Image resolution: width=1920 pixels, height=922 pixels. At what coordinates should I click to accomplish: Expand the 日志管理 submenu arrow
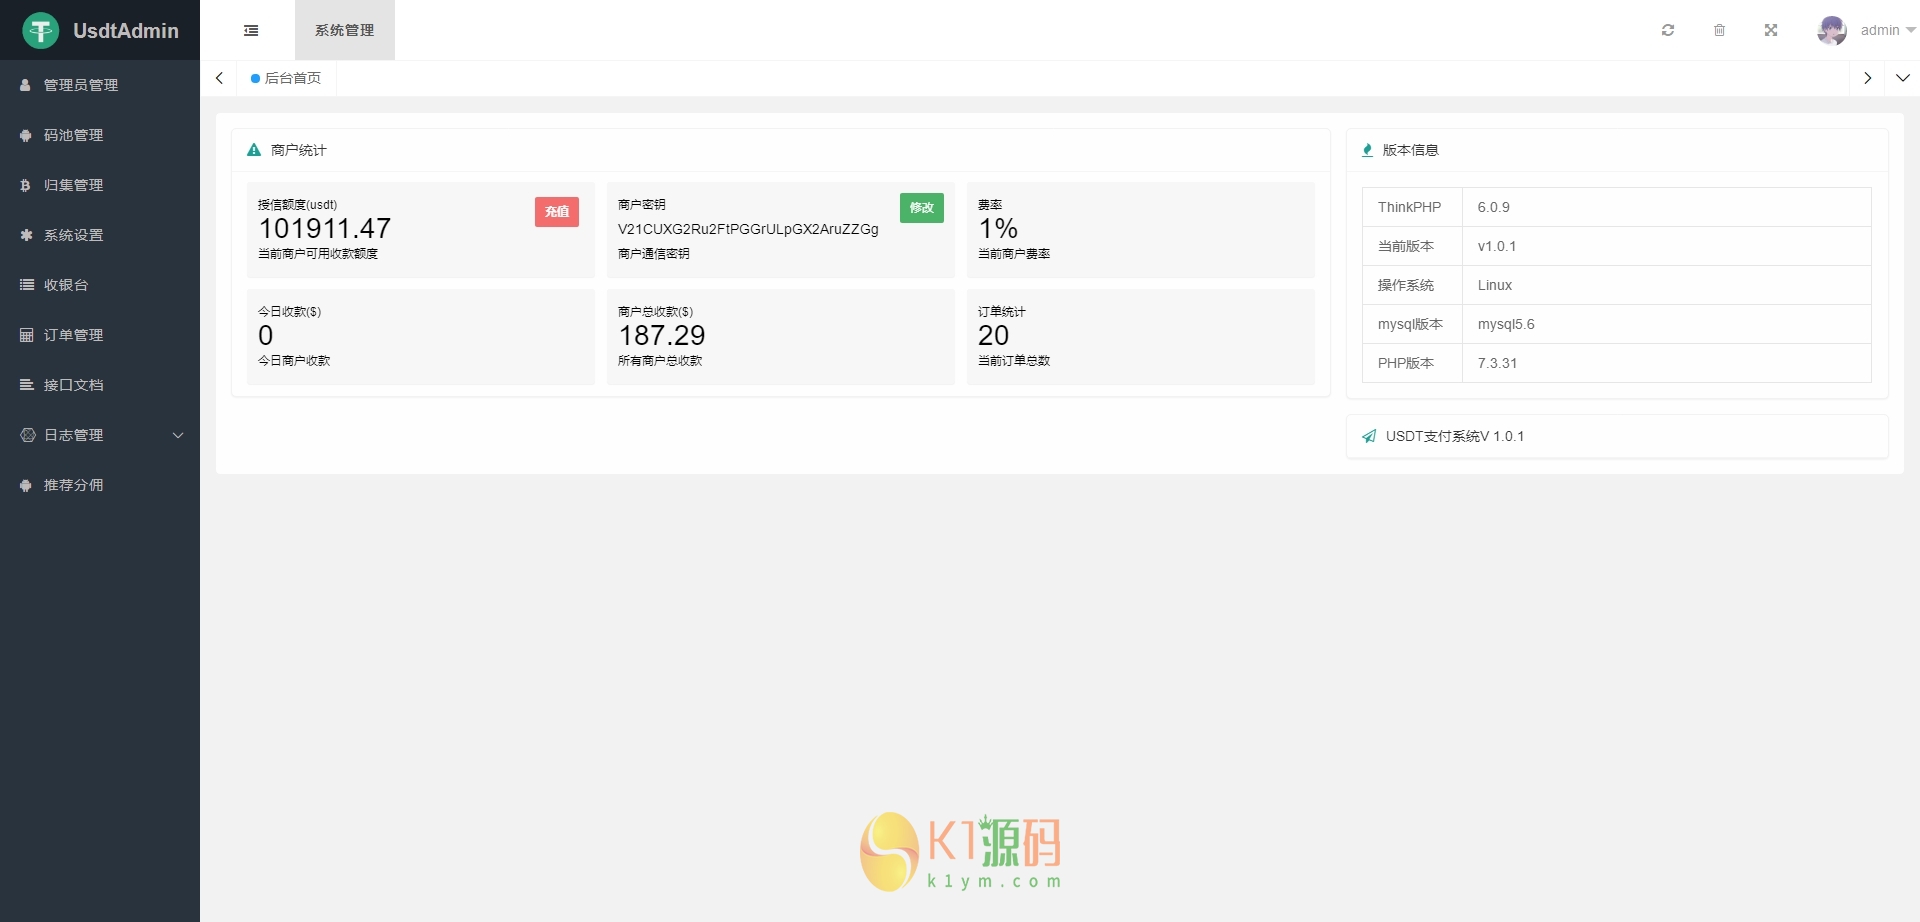[178, 436]
